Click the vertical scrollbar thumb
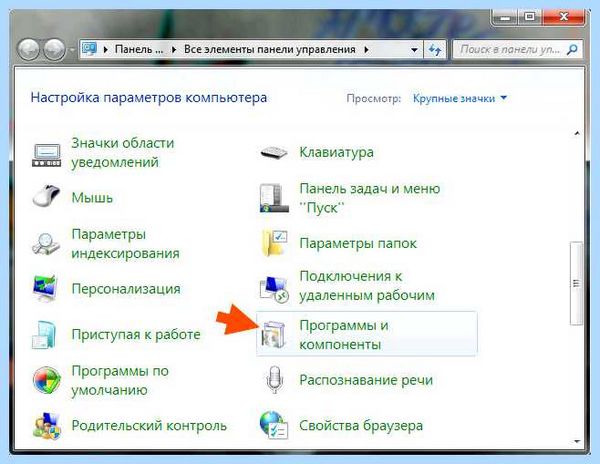The height and width of the screenshot is (464, 600). [576, 283]
